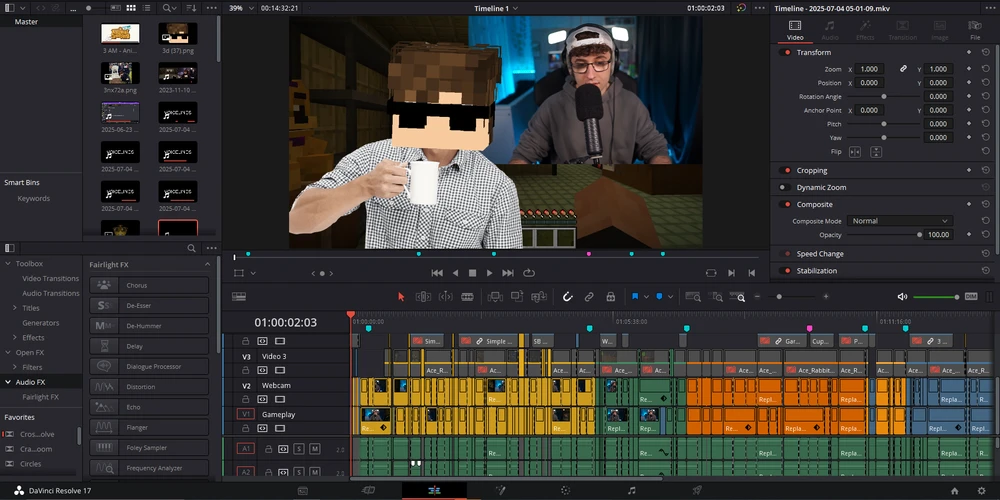Click the Replace Clip toolbar icon
This screenshot has width=1000, height=500.
tap(539, 297)
